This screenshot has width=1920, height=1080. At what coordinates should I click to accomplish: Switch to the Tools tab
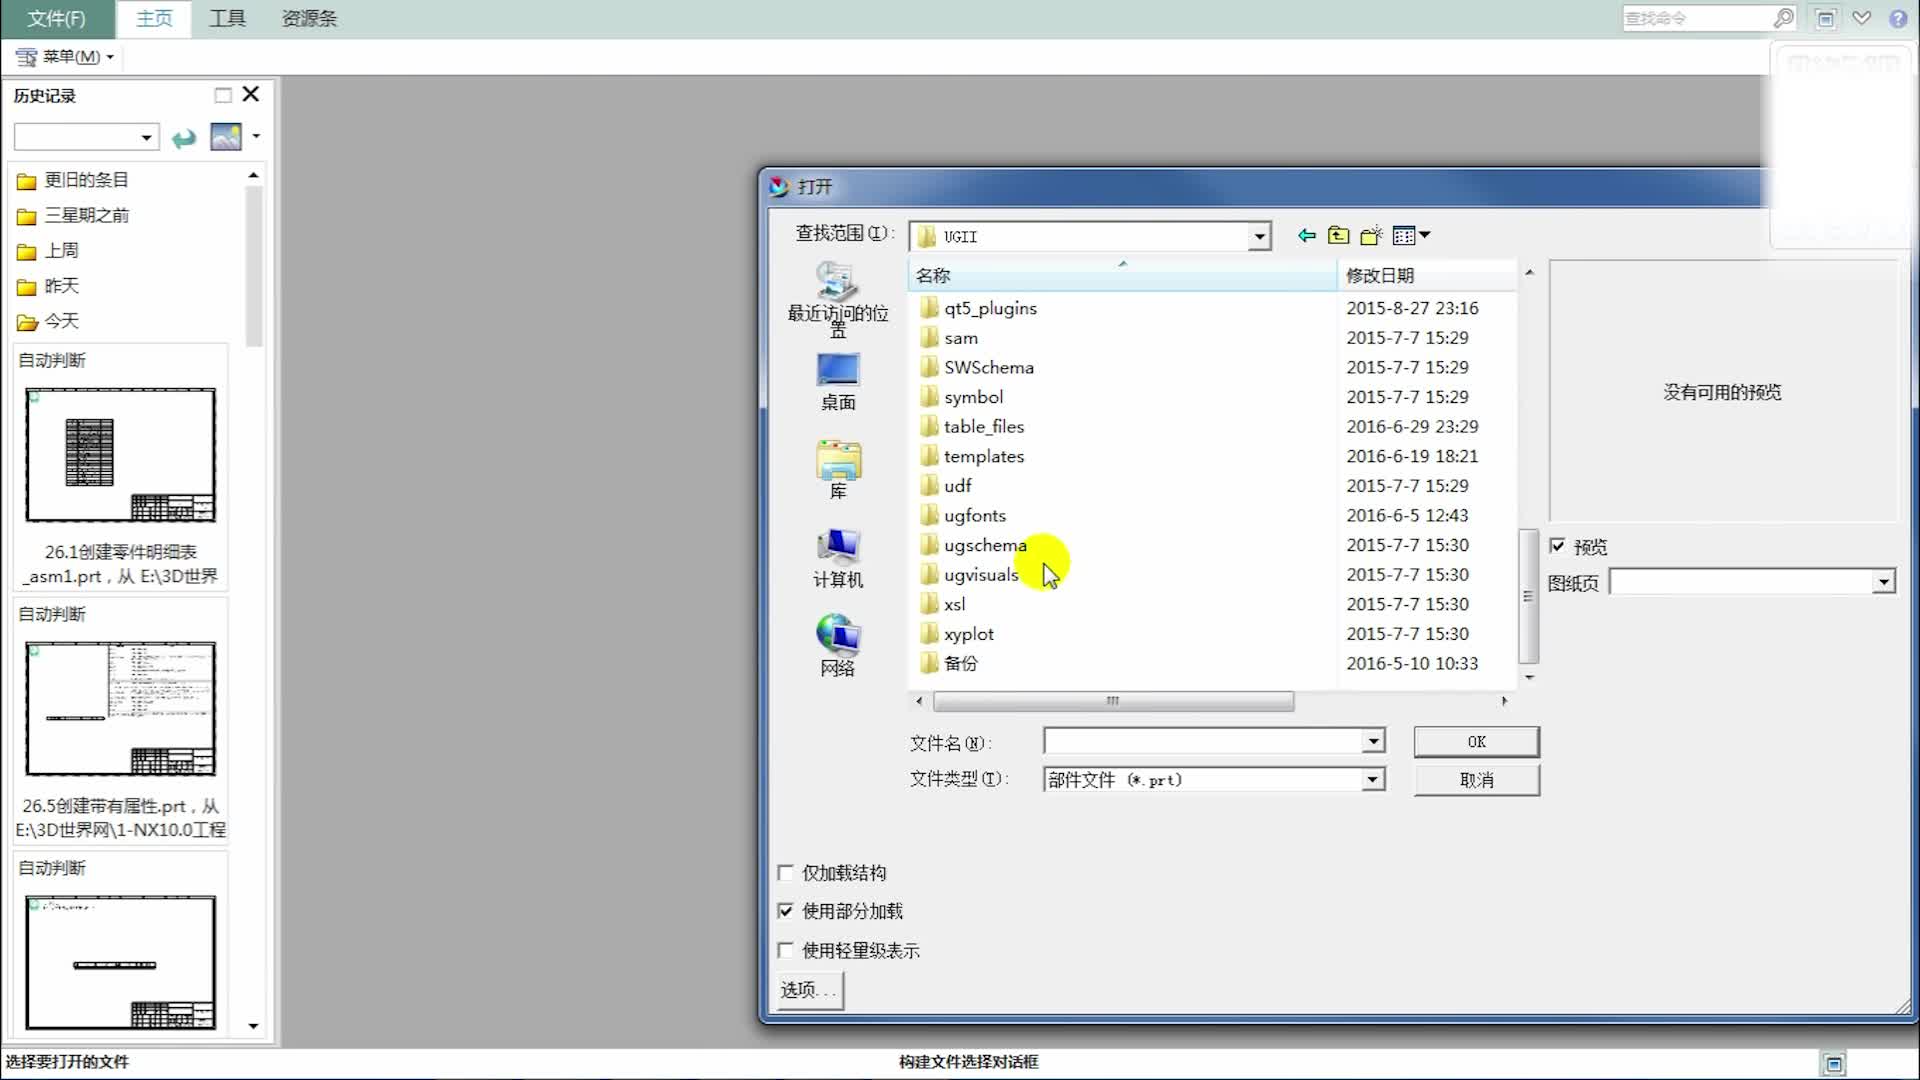point(227,19)
